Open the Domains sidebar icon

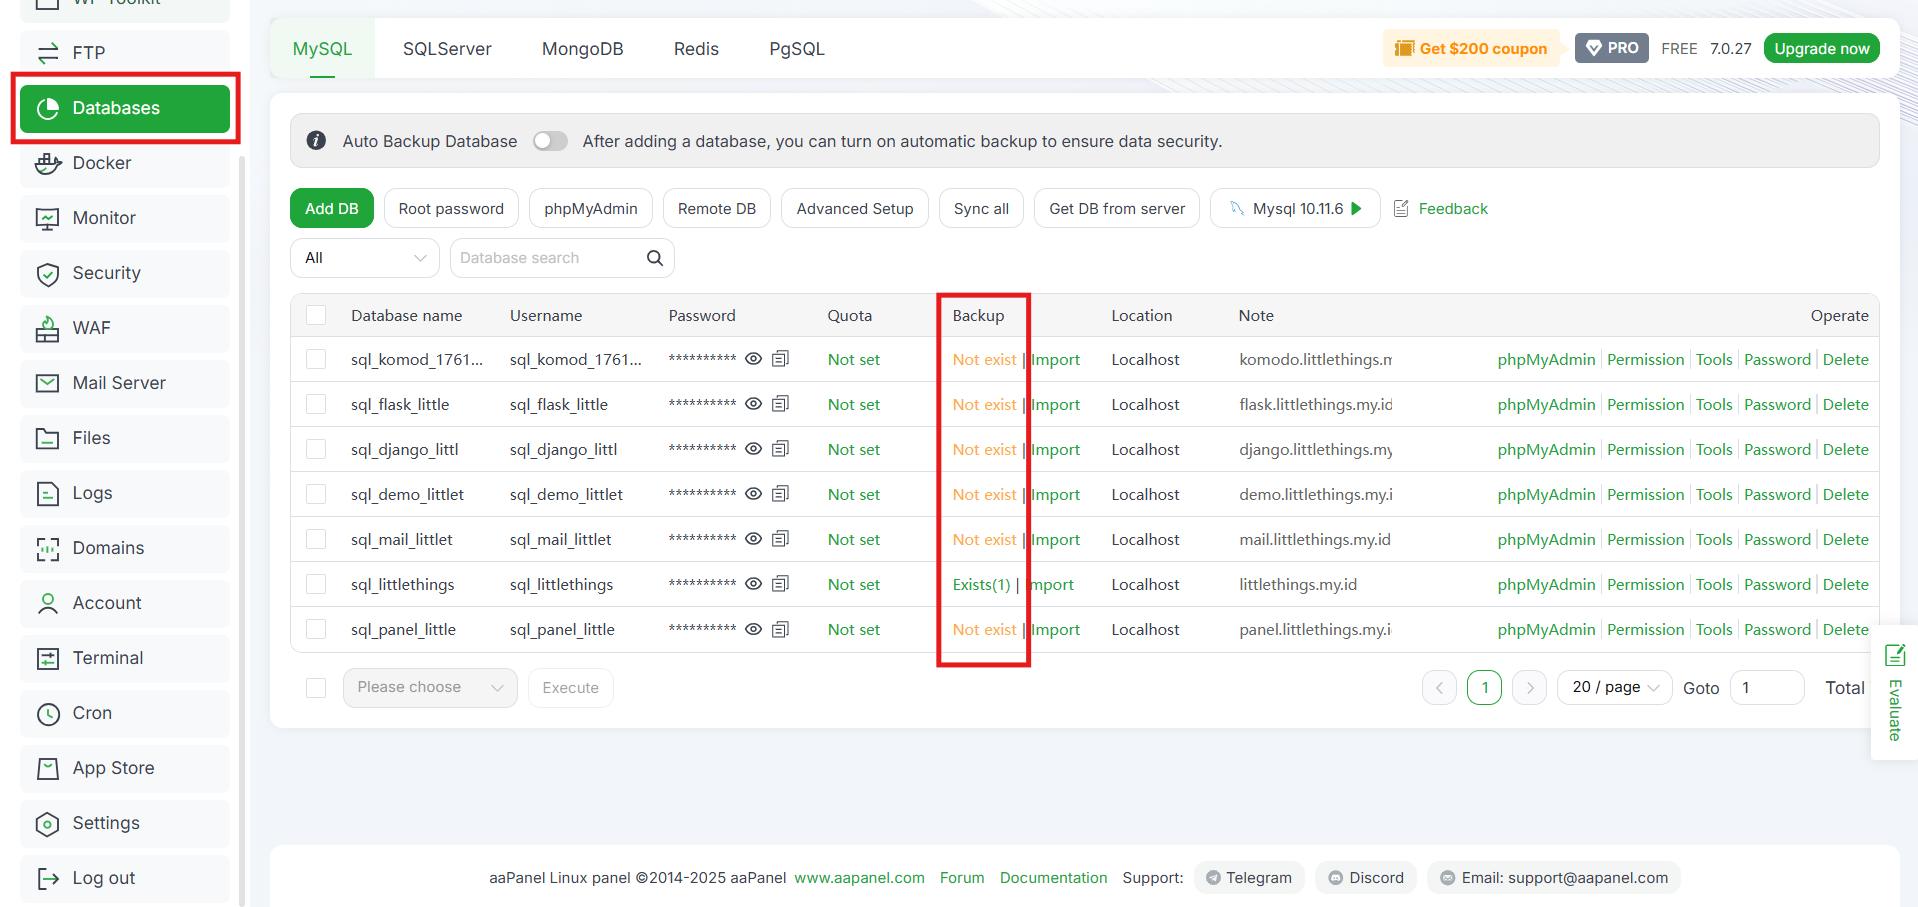pos(47,548)
